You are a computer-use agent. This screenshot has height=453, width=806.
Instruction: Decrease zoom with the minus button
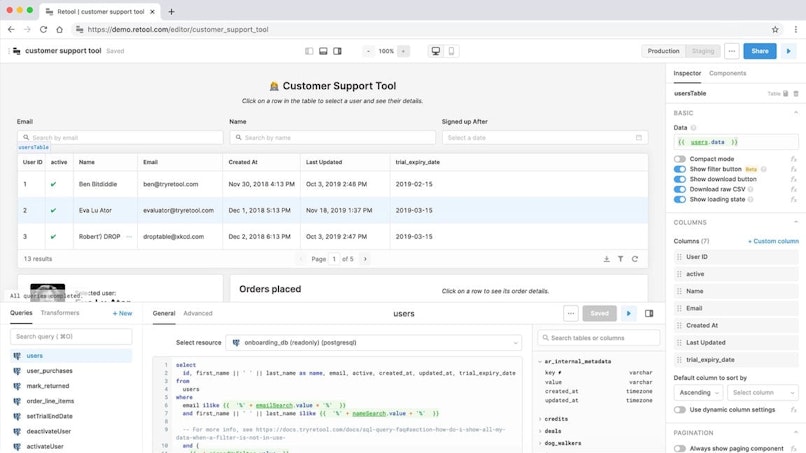click(x=368, y=51)
